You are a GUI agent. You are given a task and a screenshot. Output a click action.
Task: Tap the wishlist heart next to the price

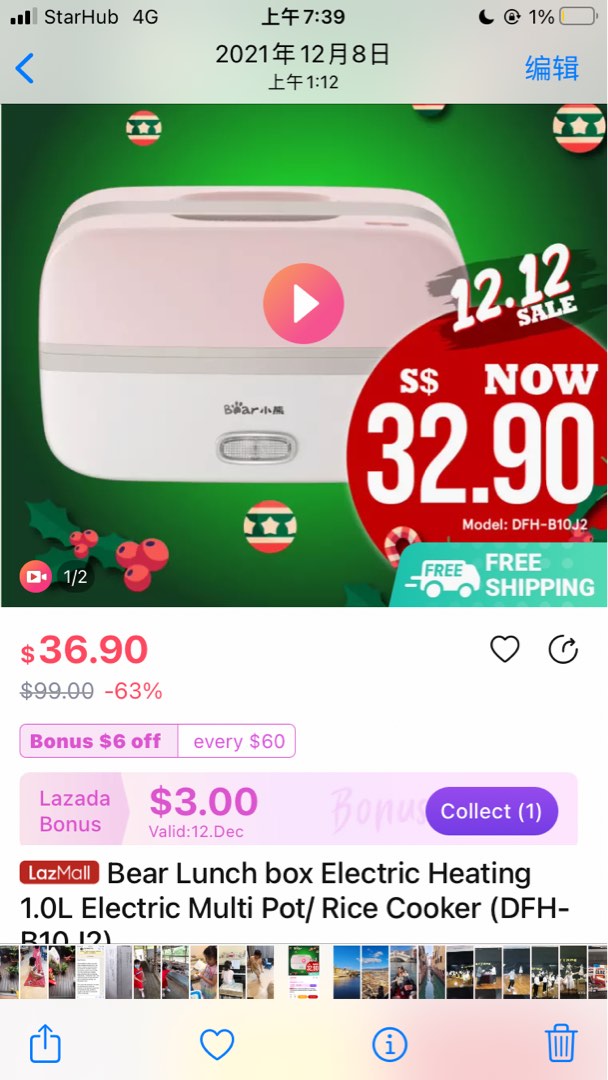[505, 649]
